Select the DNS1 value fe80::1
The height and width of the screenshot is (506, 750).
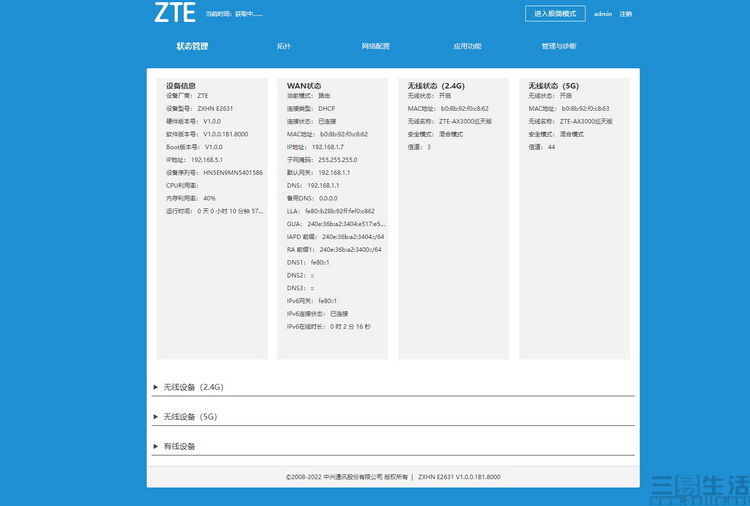(320, 263)
